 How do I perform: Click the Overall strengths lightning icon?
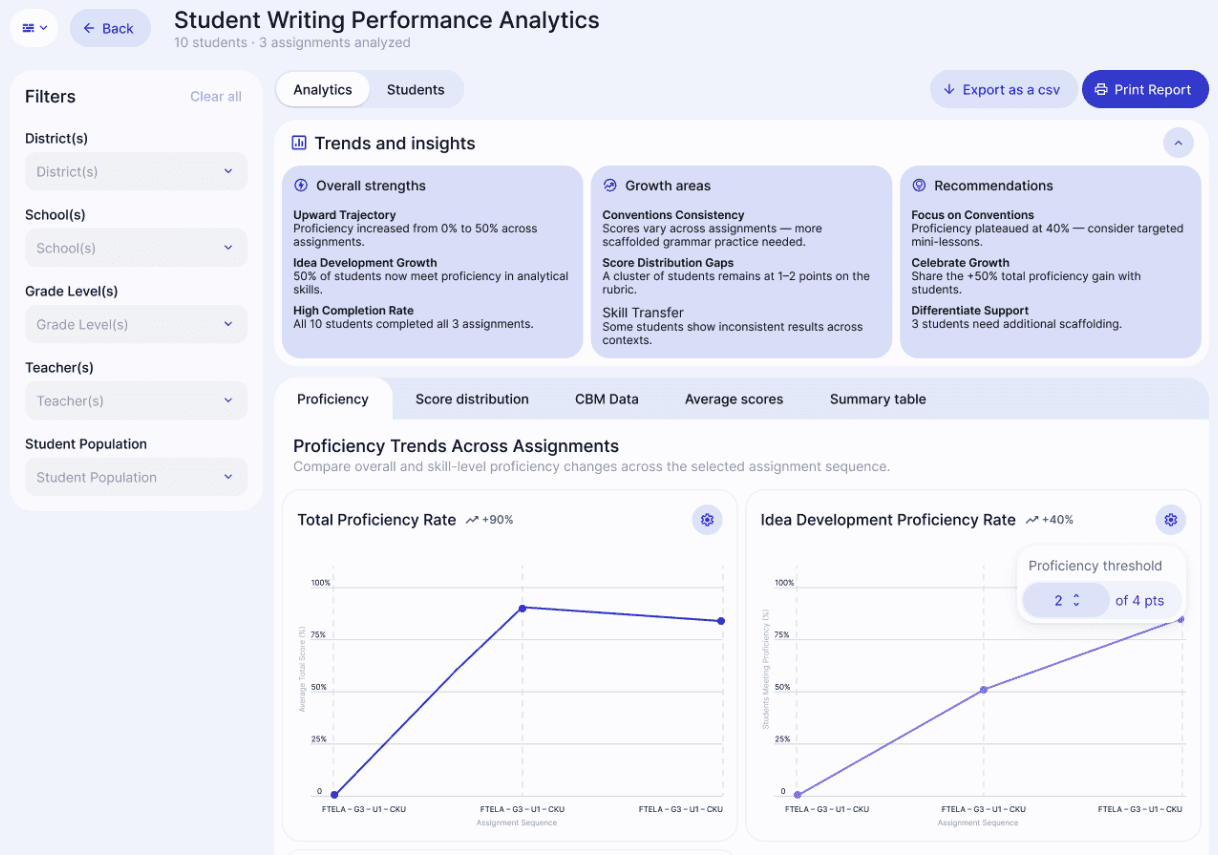pyautogui.click(x=301, y=186)
